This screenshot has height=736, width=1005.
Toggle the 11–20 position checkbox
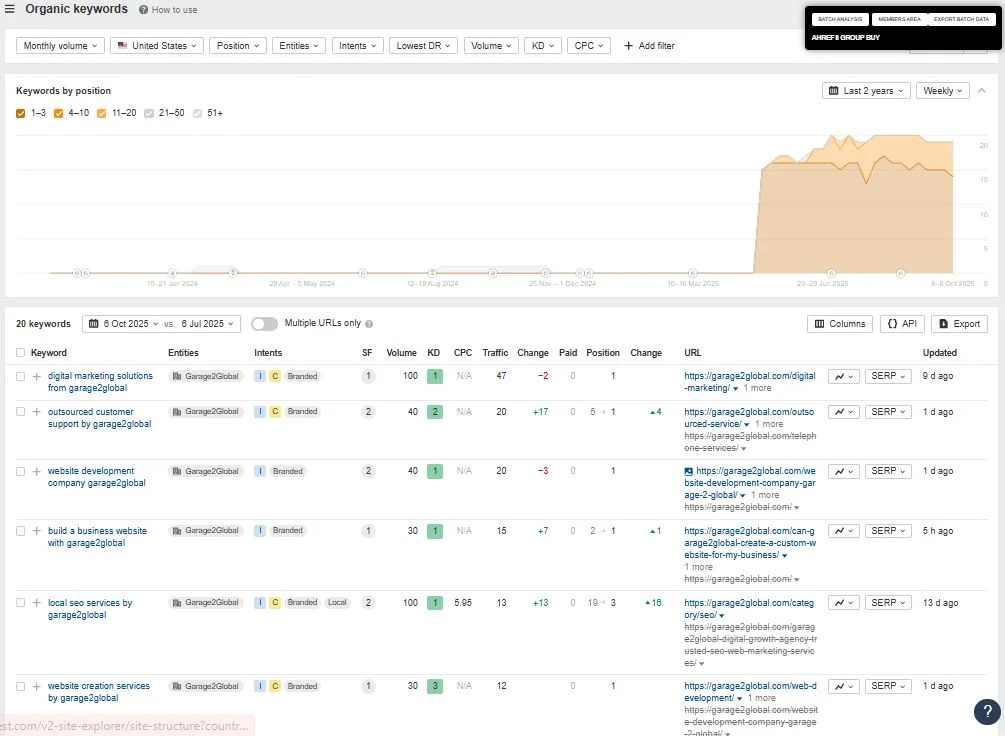click(x=101, y=113)
